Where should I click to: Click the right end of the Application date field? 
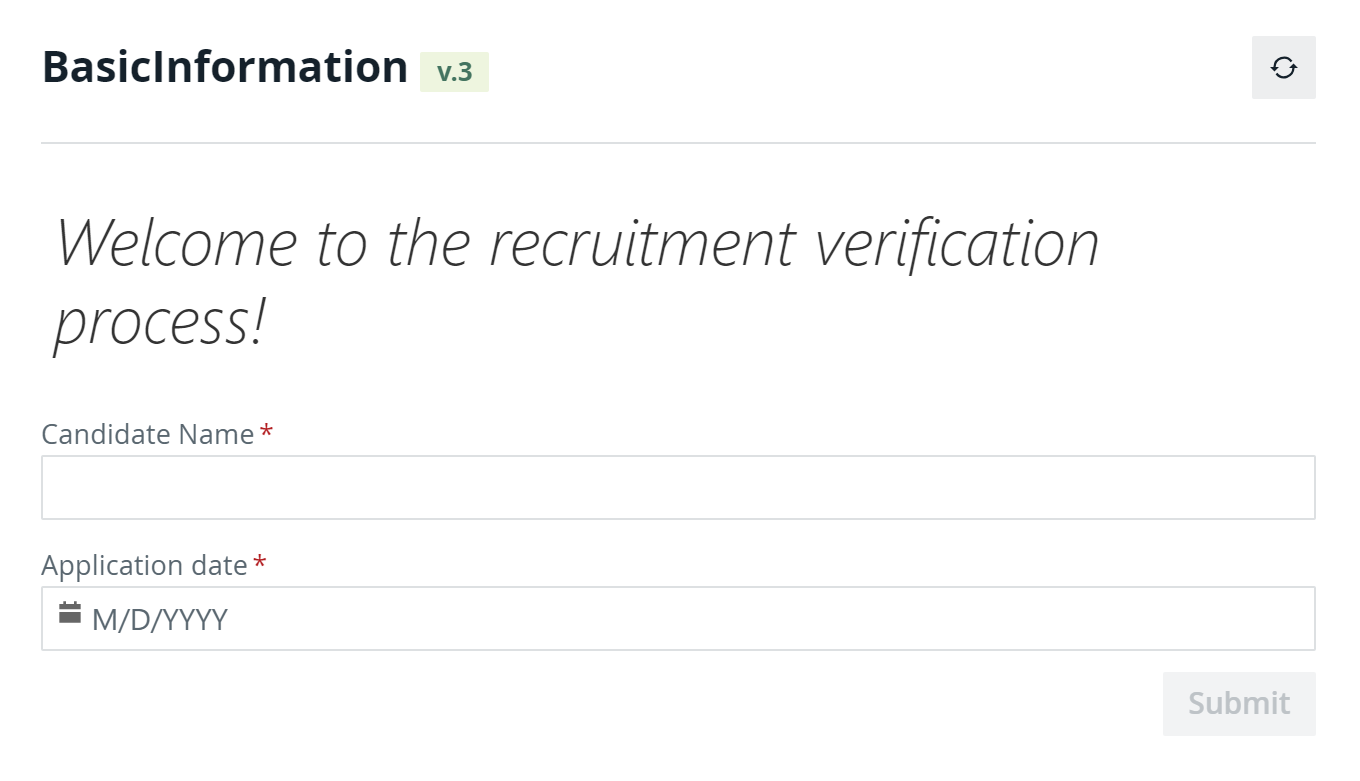coord(1290,619)
